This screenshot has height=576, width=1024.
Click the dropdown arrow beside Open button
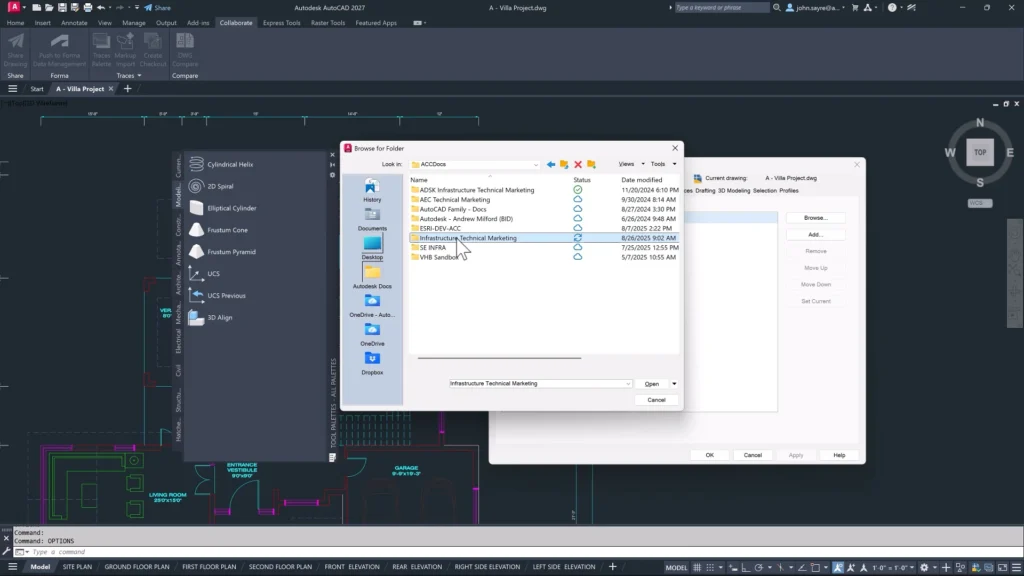674,384
